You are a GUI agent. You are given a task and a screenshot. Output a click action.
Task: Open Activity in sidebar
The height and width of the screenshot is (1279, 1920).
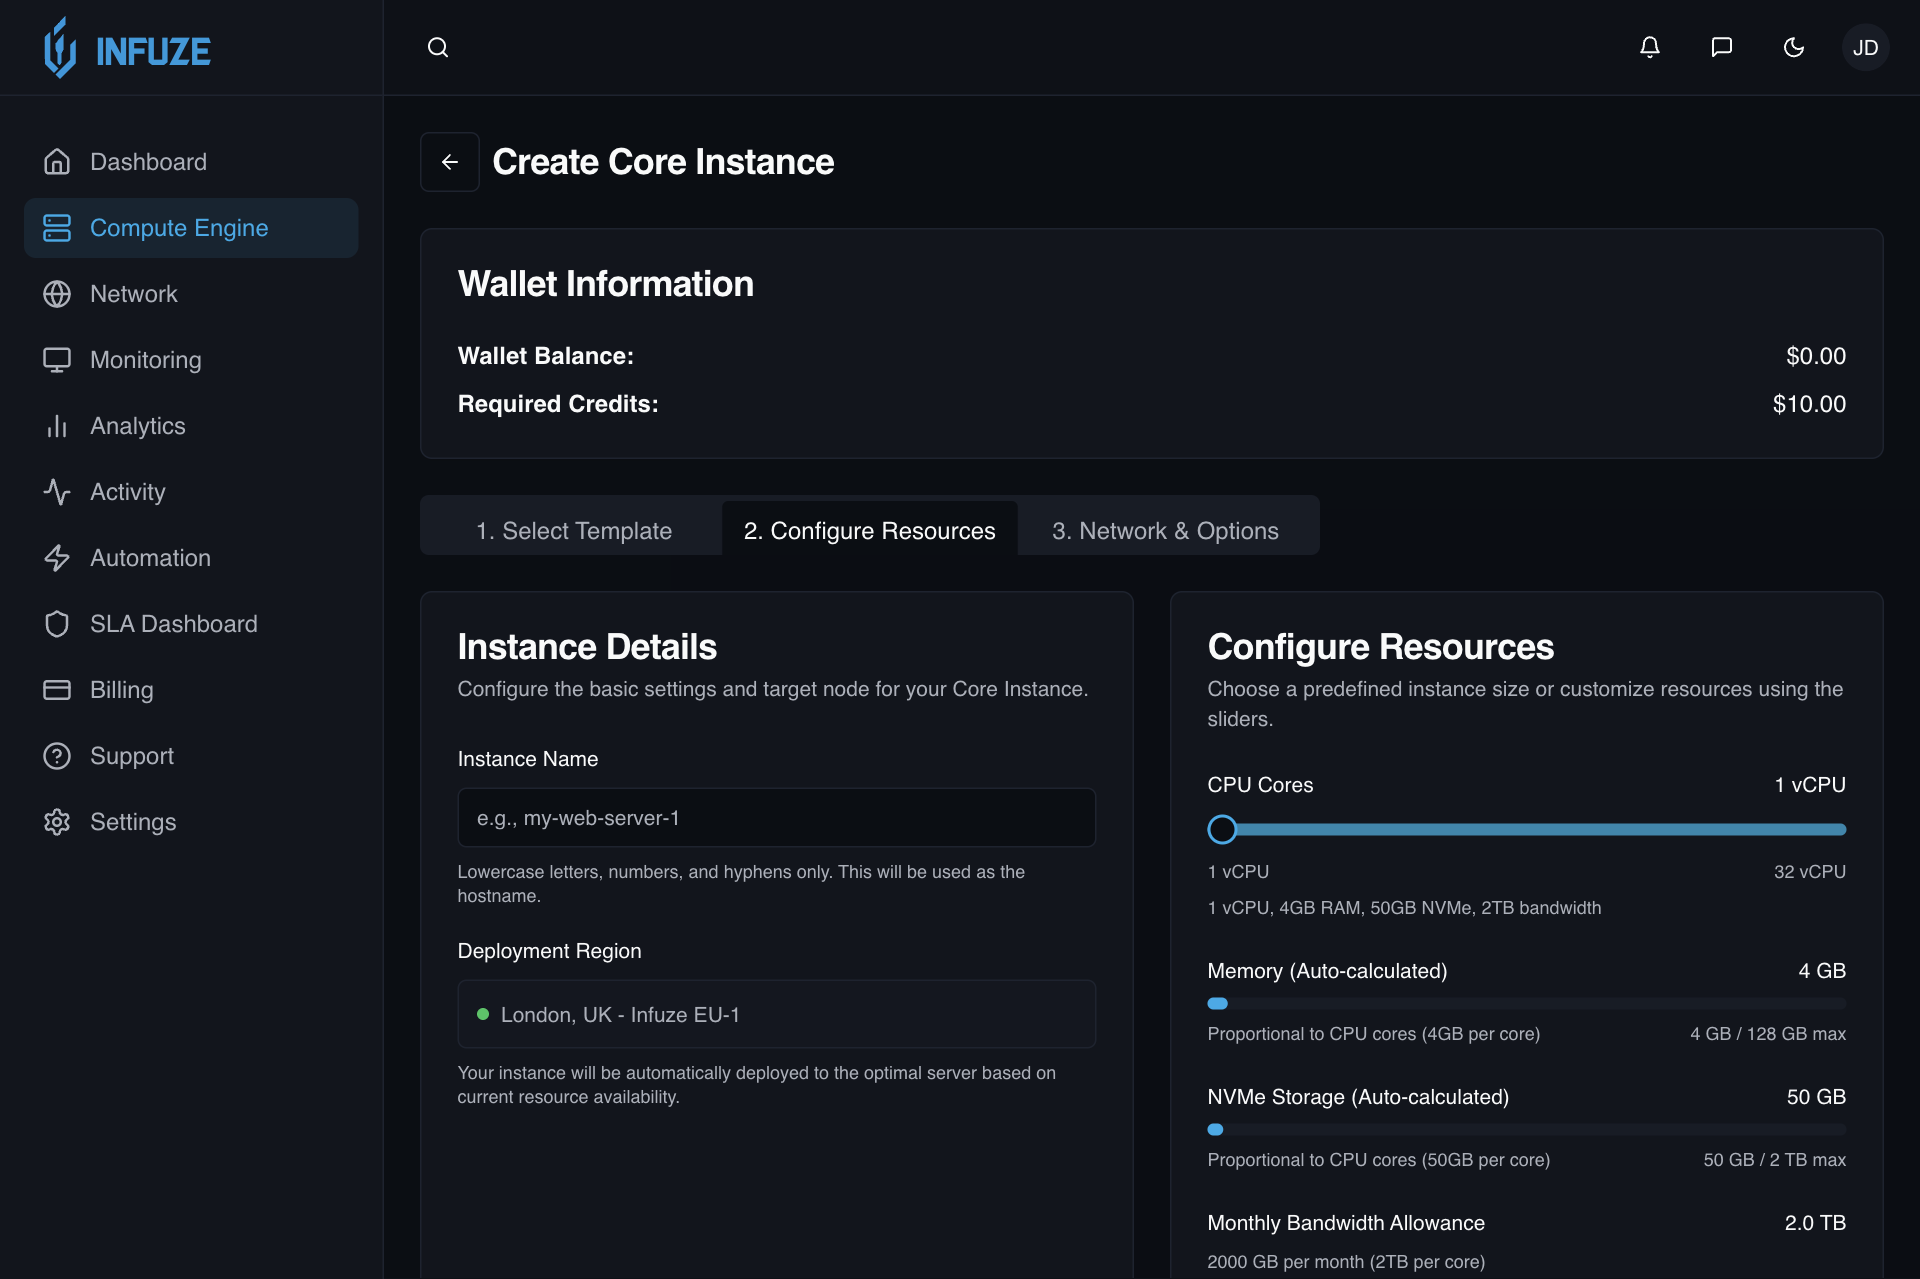191,492
